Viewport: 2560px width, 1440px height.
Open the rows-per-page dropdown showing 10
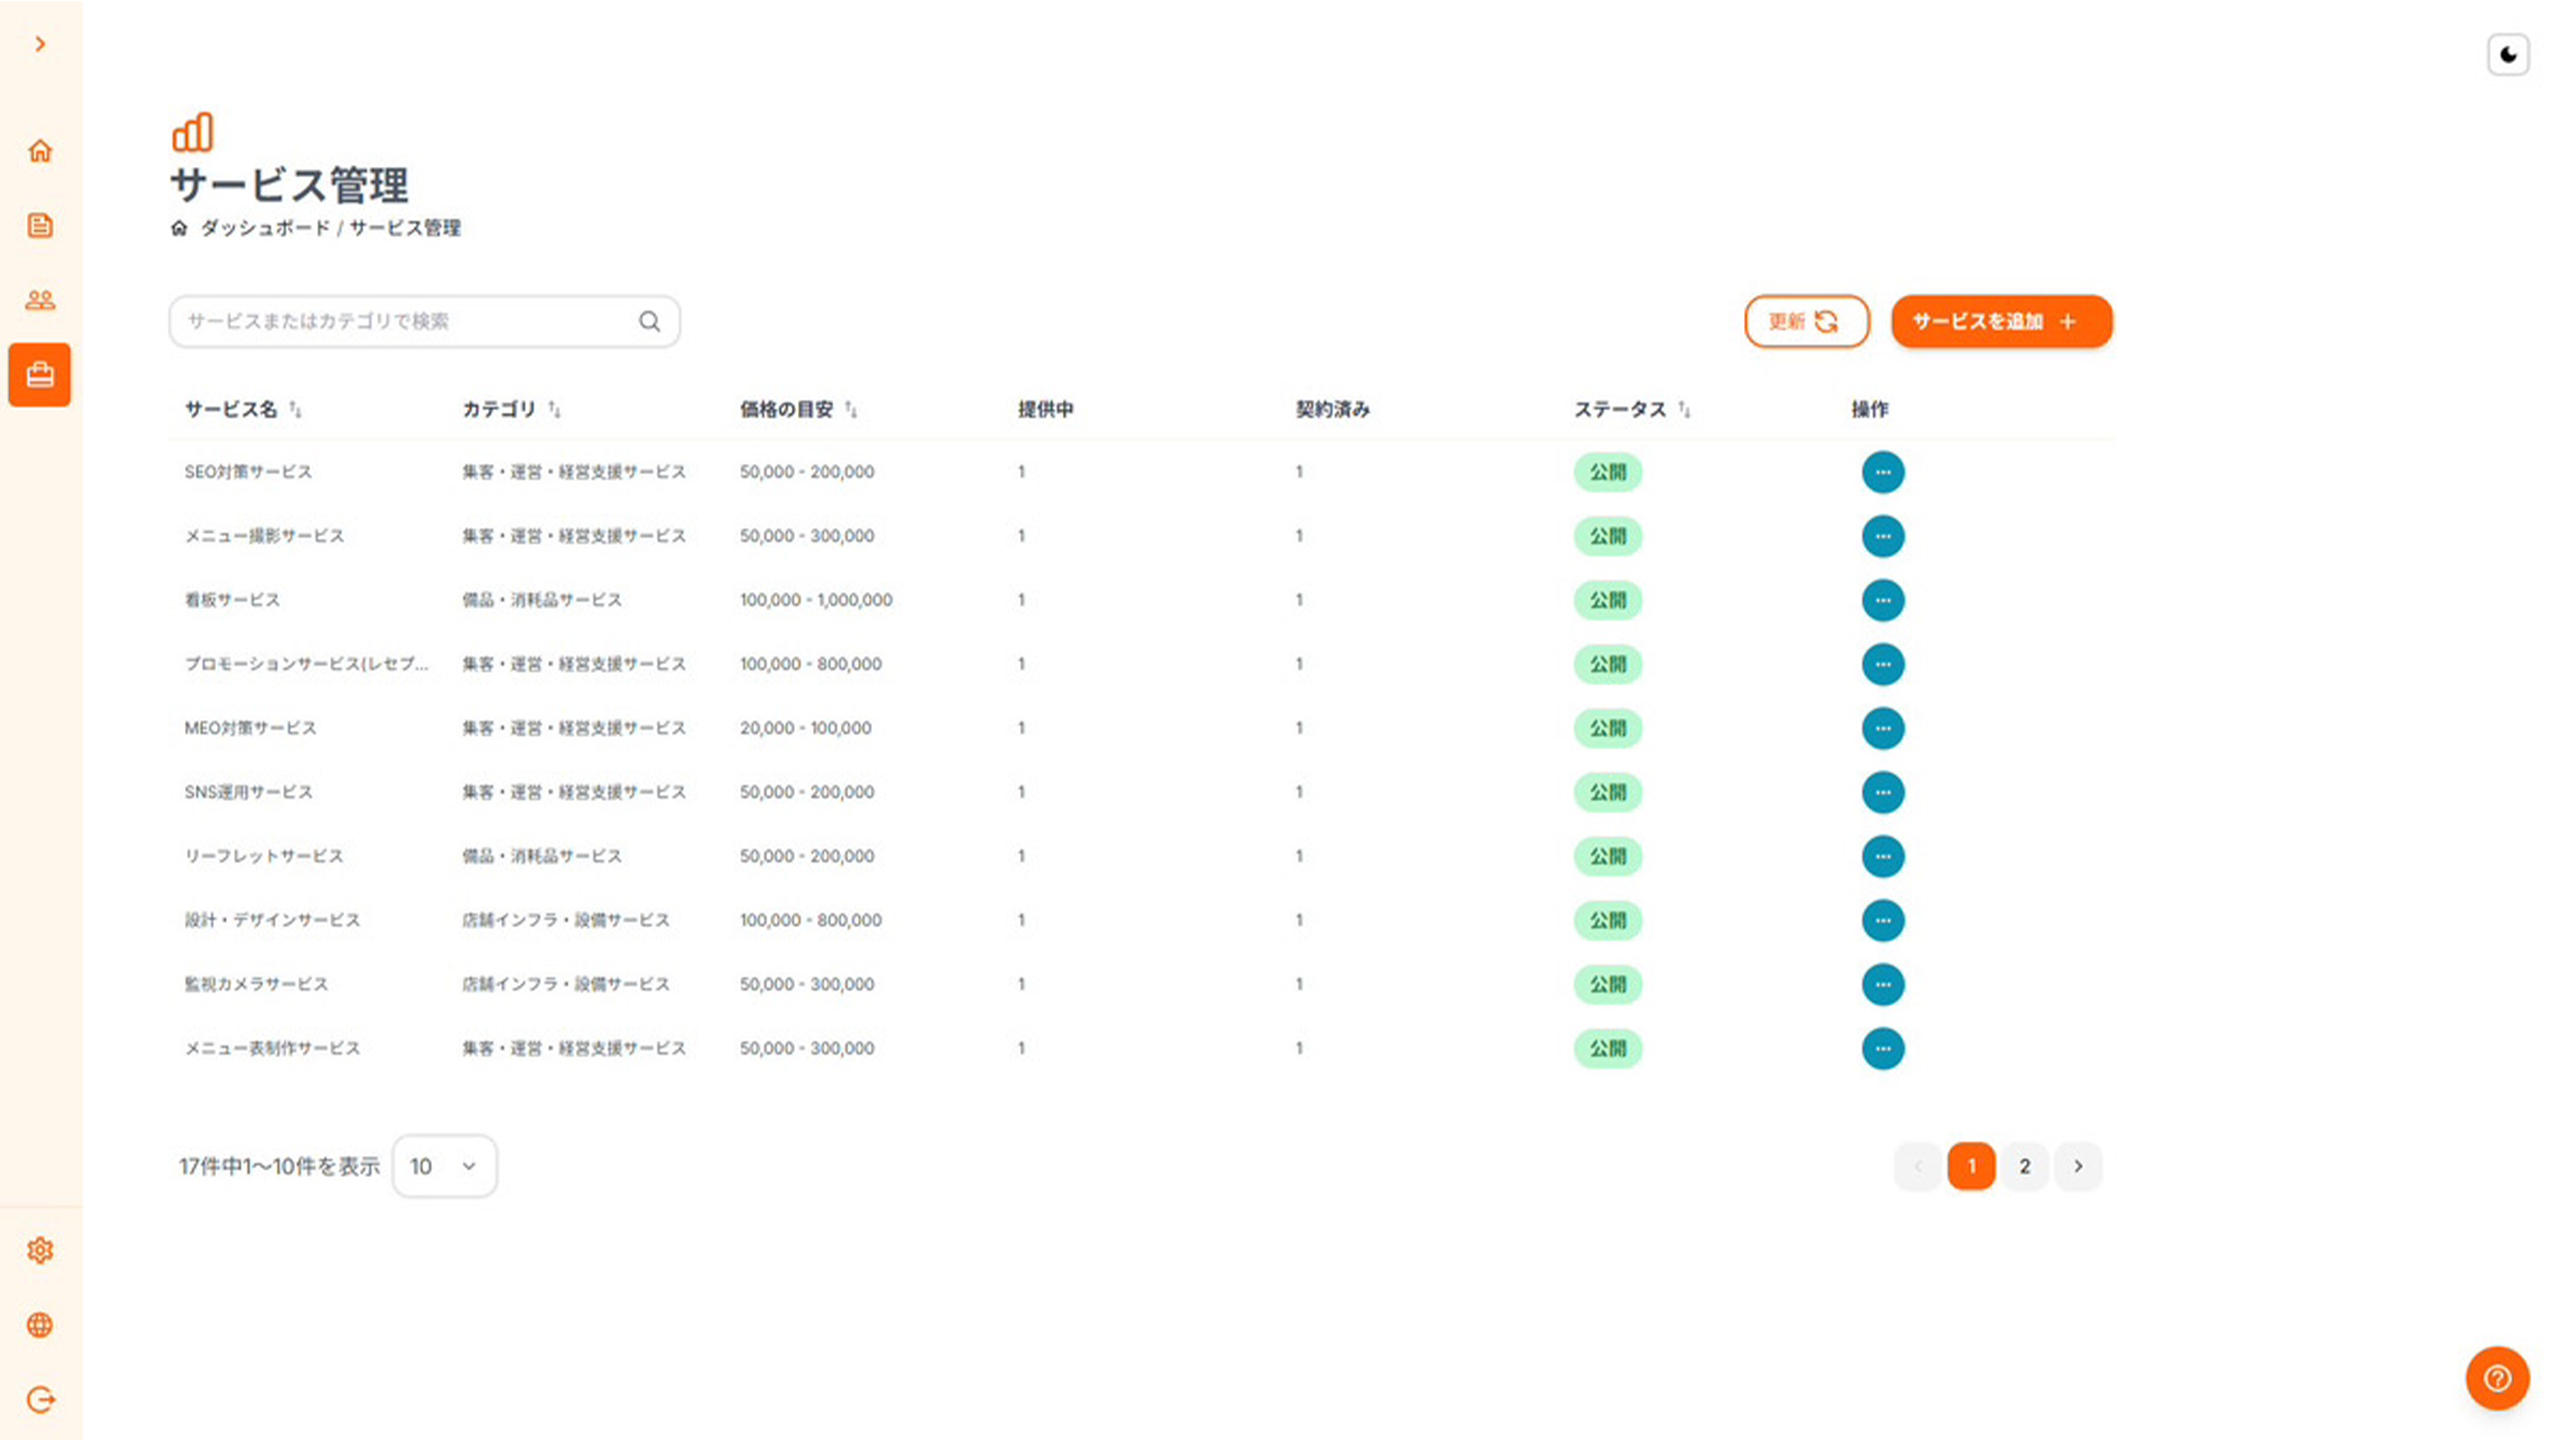click(445, 1166)
